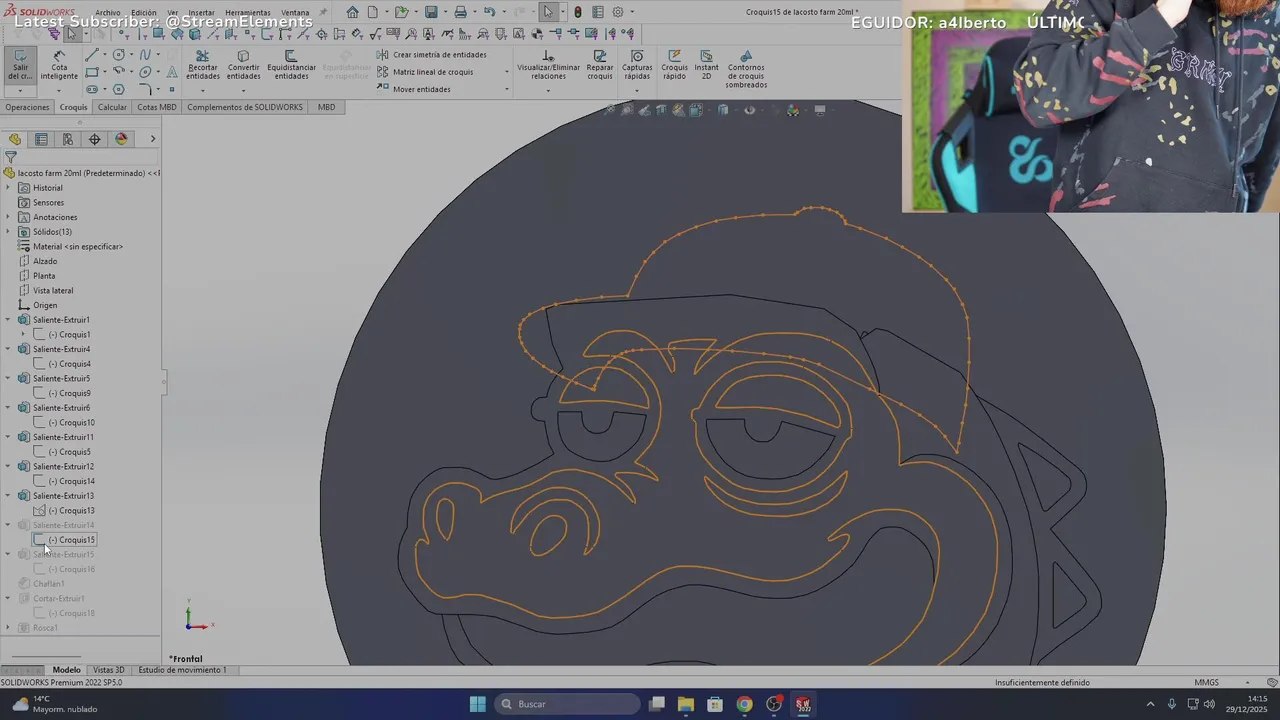1280x720 pixels.
Task: Select the Sketch Fillet tool
Action: (x=145, y=89)
